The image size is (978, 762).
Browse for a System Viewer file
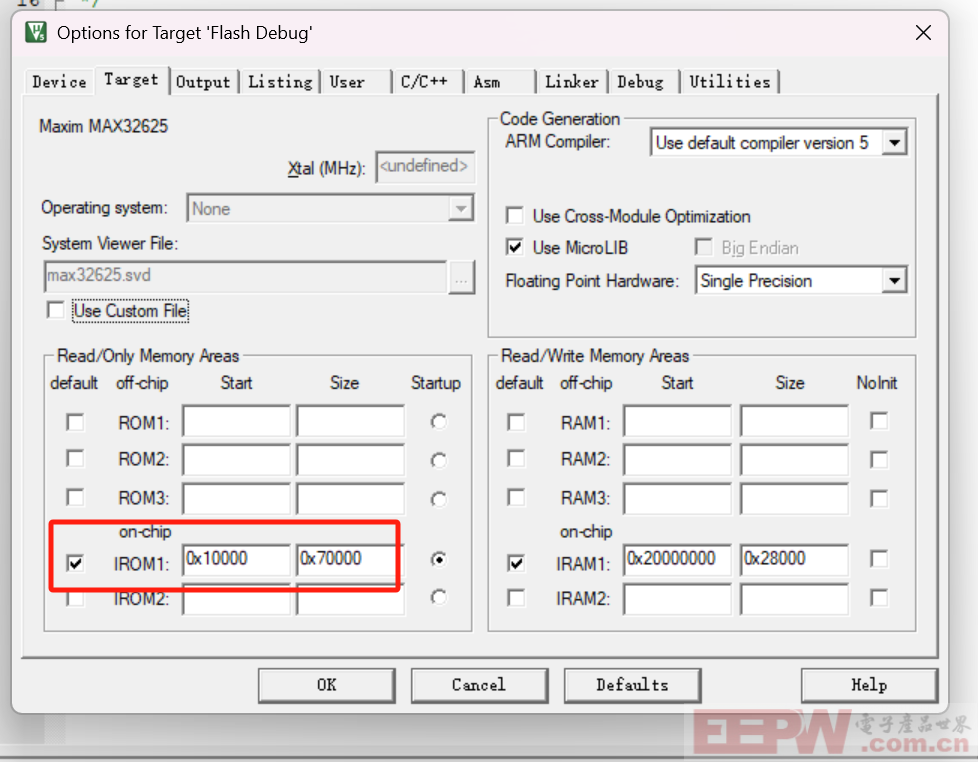point(462,277)
